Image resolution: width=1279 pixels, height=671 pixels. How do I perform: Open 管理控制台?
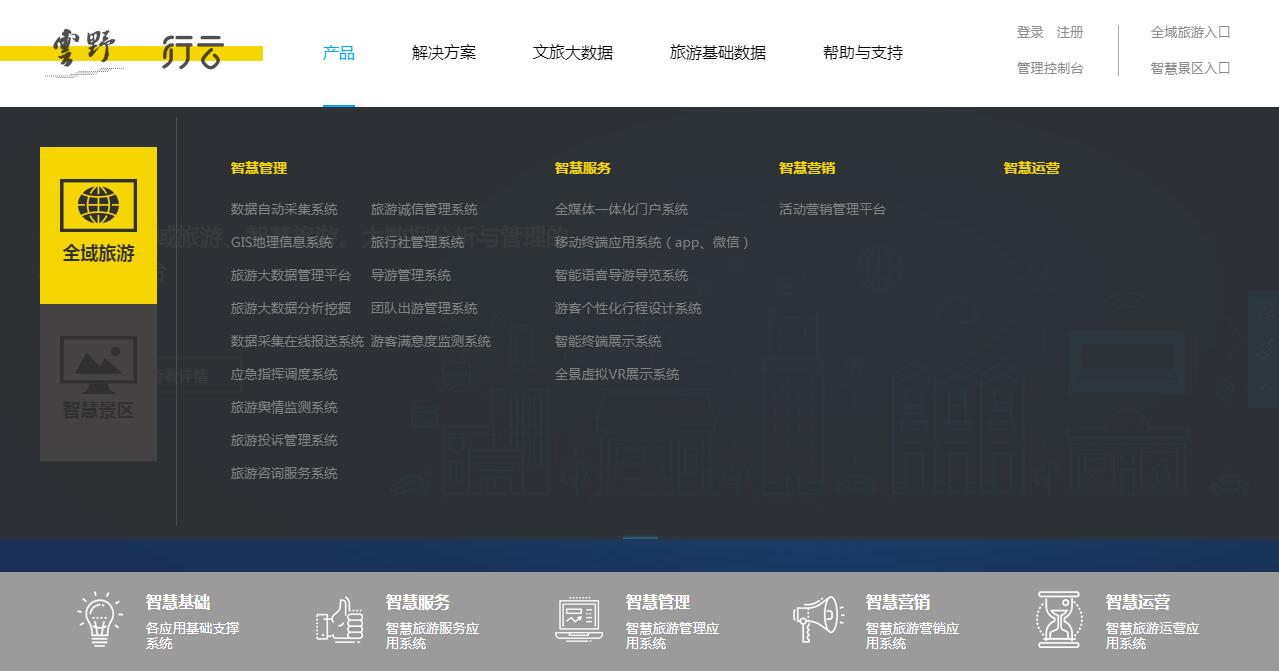(1050, 68)
